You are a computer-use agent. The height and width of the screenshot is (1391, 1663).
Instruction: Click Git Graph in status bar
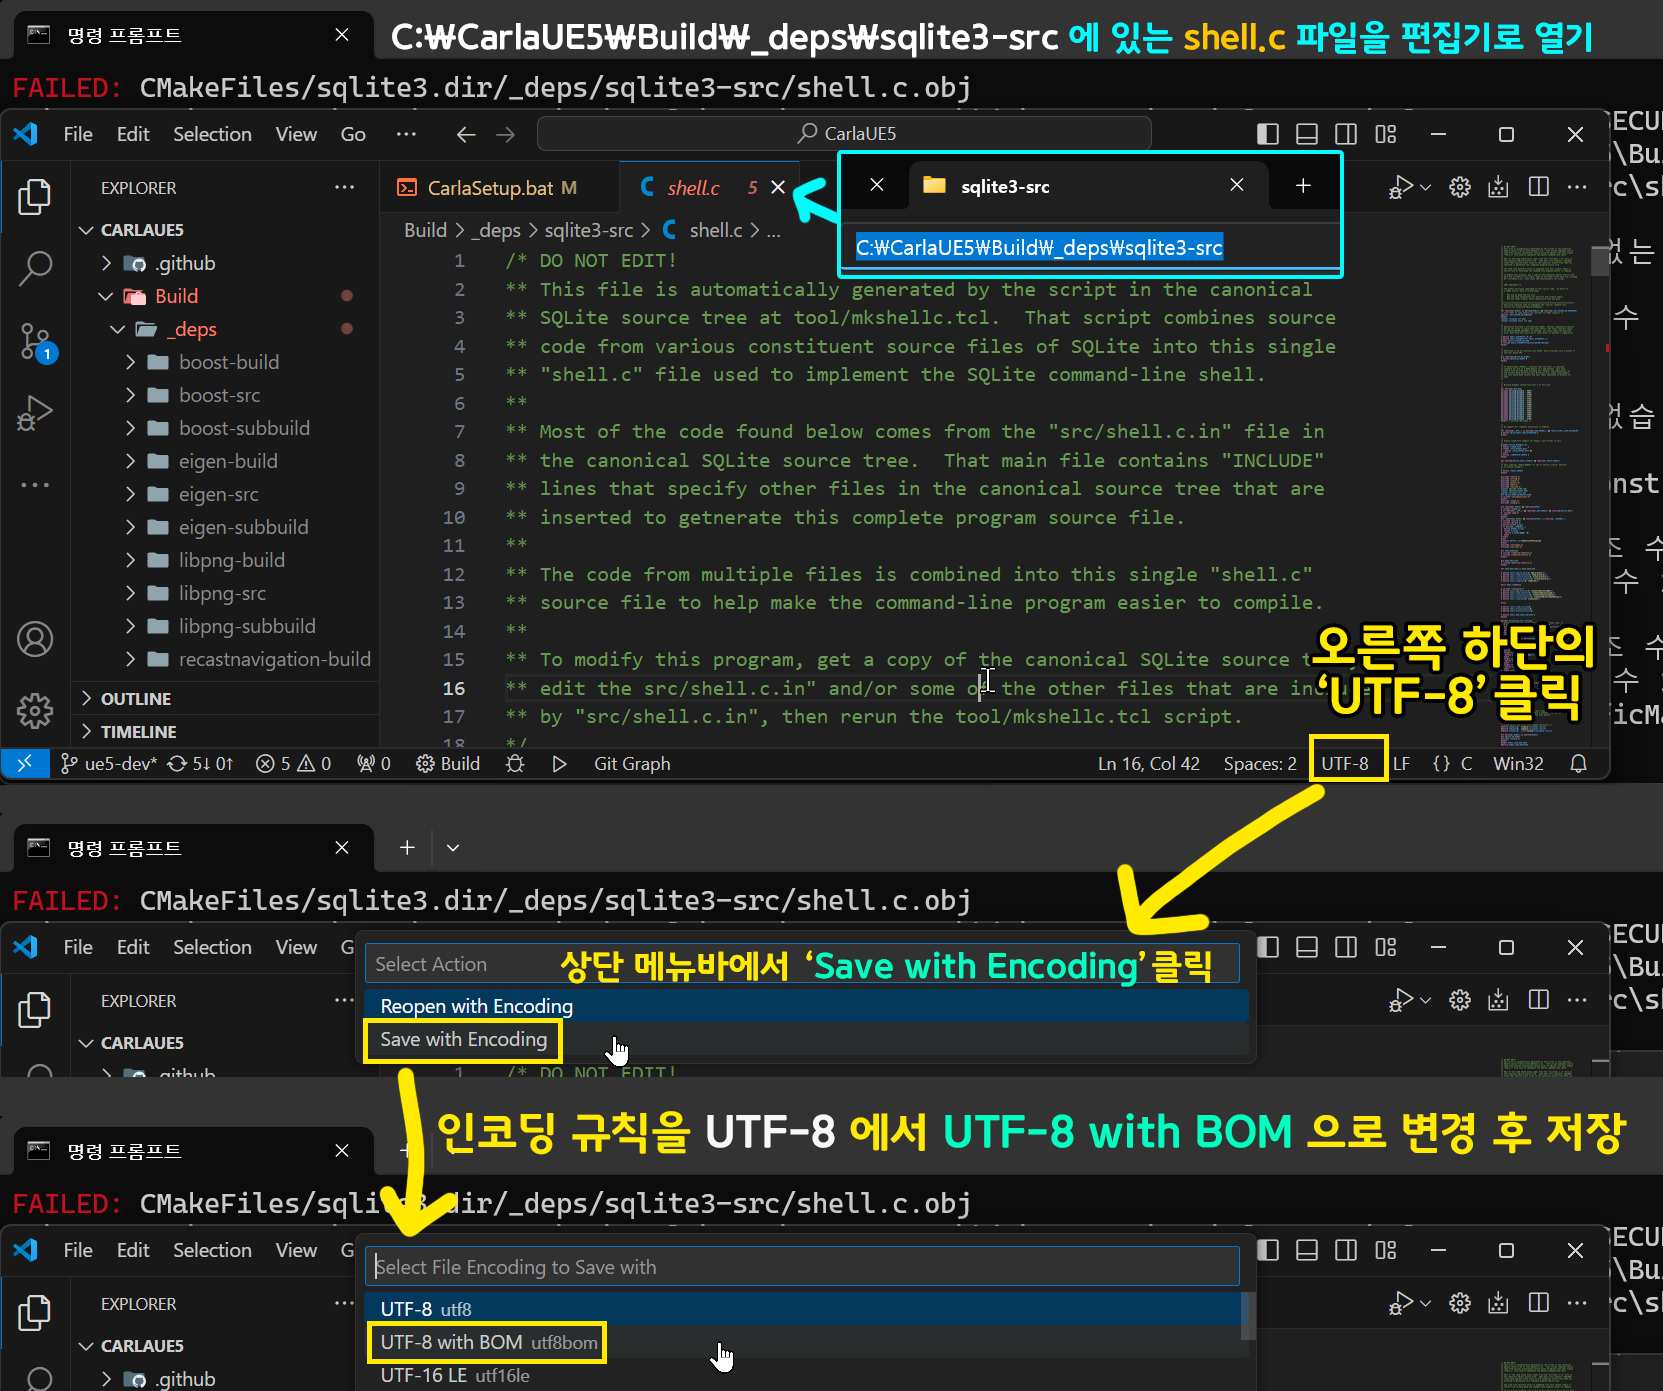(x=632, y=764)
